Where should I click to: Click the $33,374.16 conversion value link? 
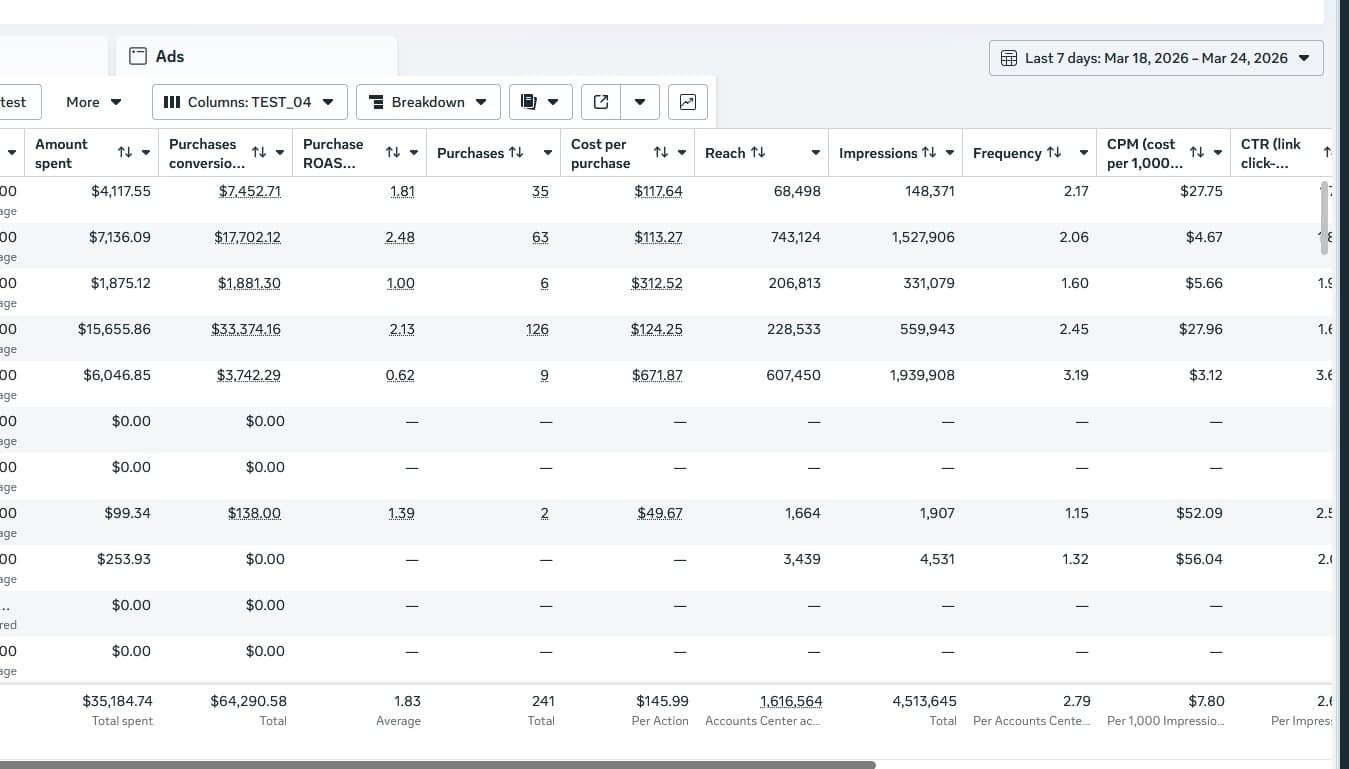[x=246, y=329]
